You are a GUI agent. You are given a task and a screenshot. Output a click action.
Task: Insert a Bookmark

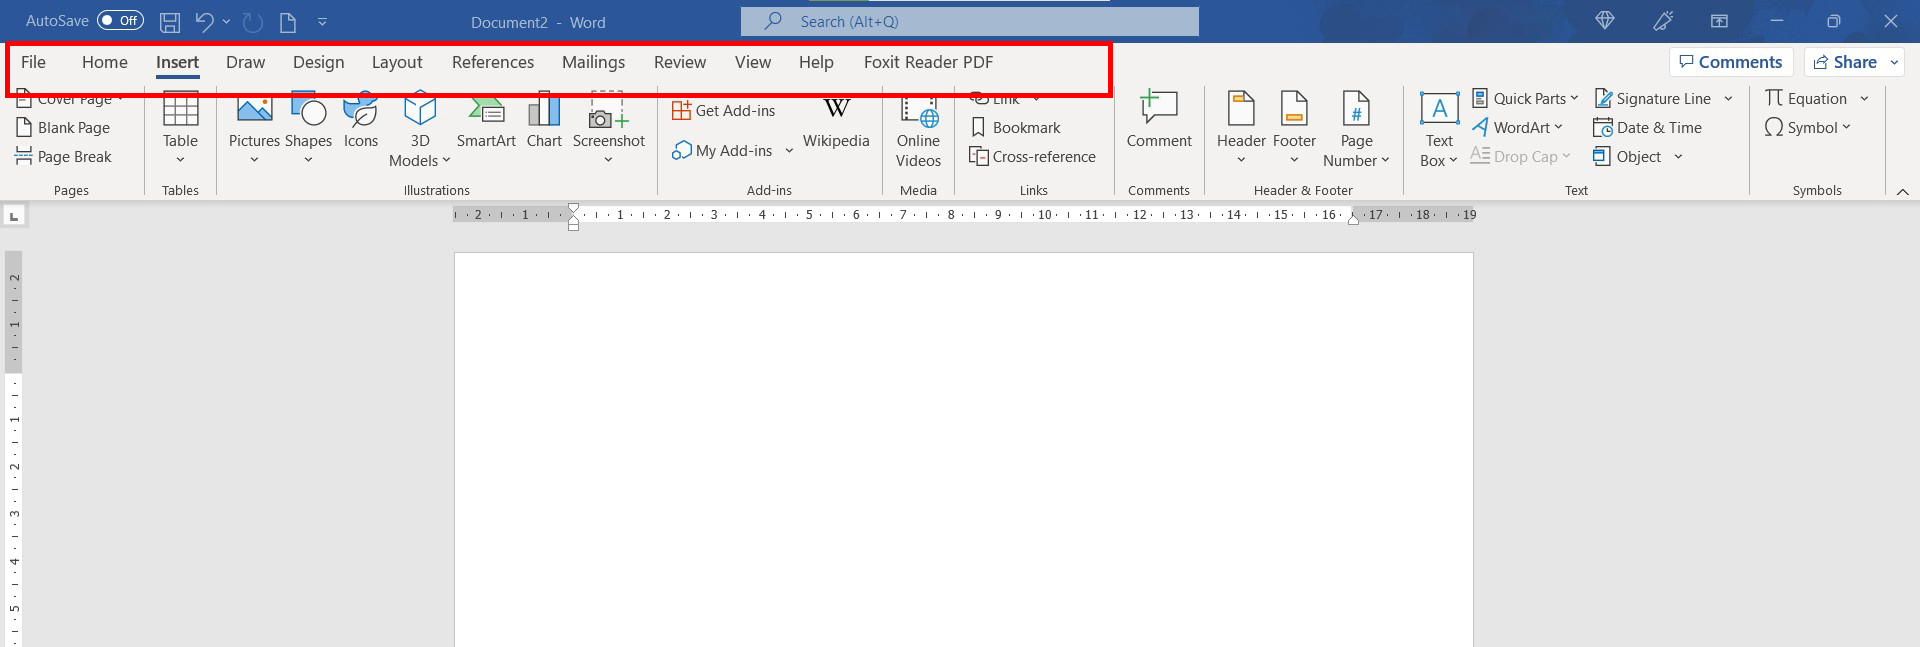click(1016, 127)
